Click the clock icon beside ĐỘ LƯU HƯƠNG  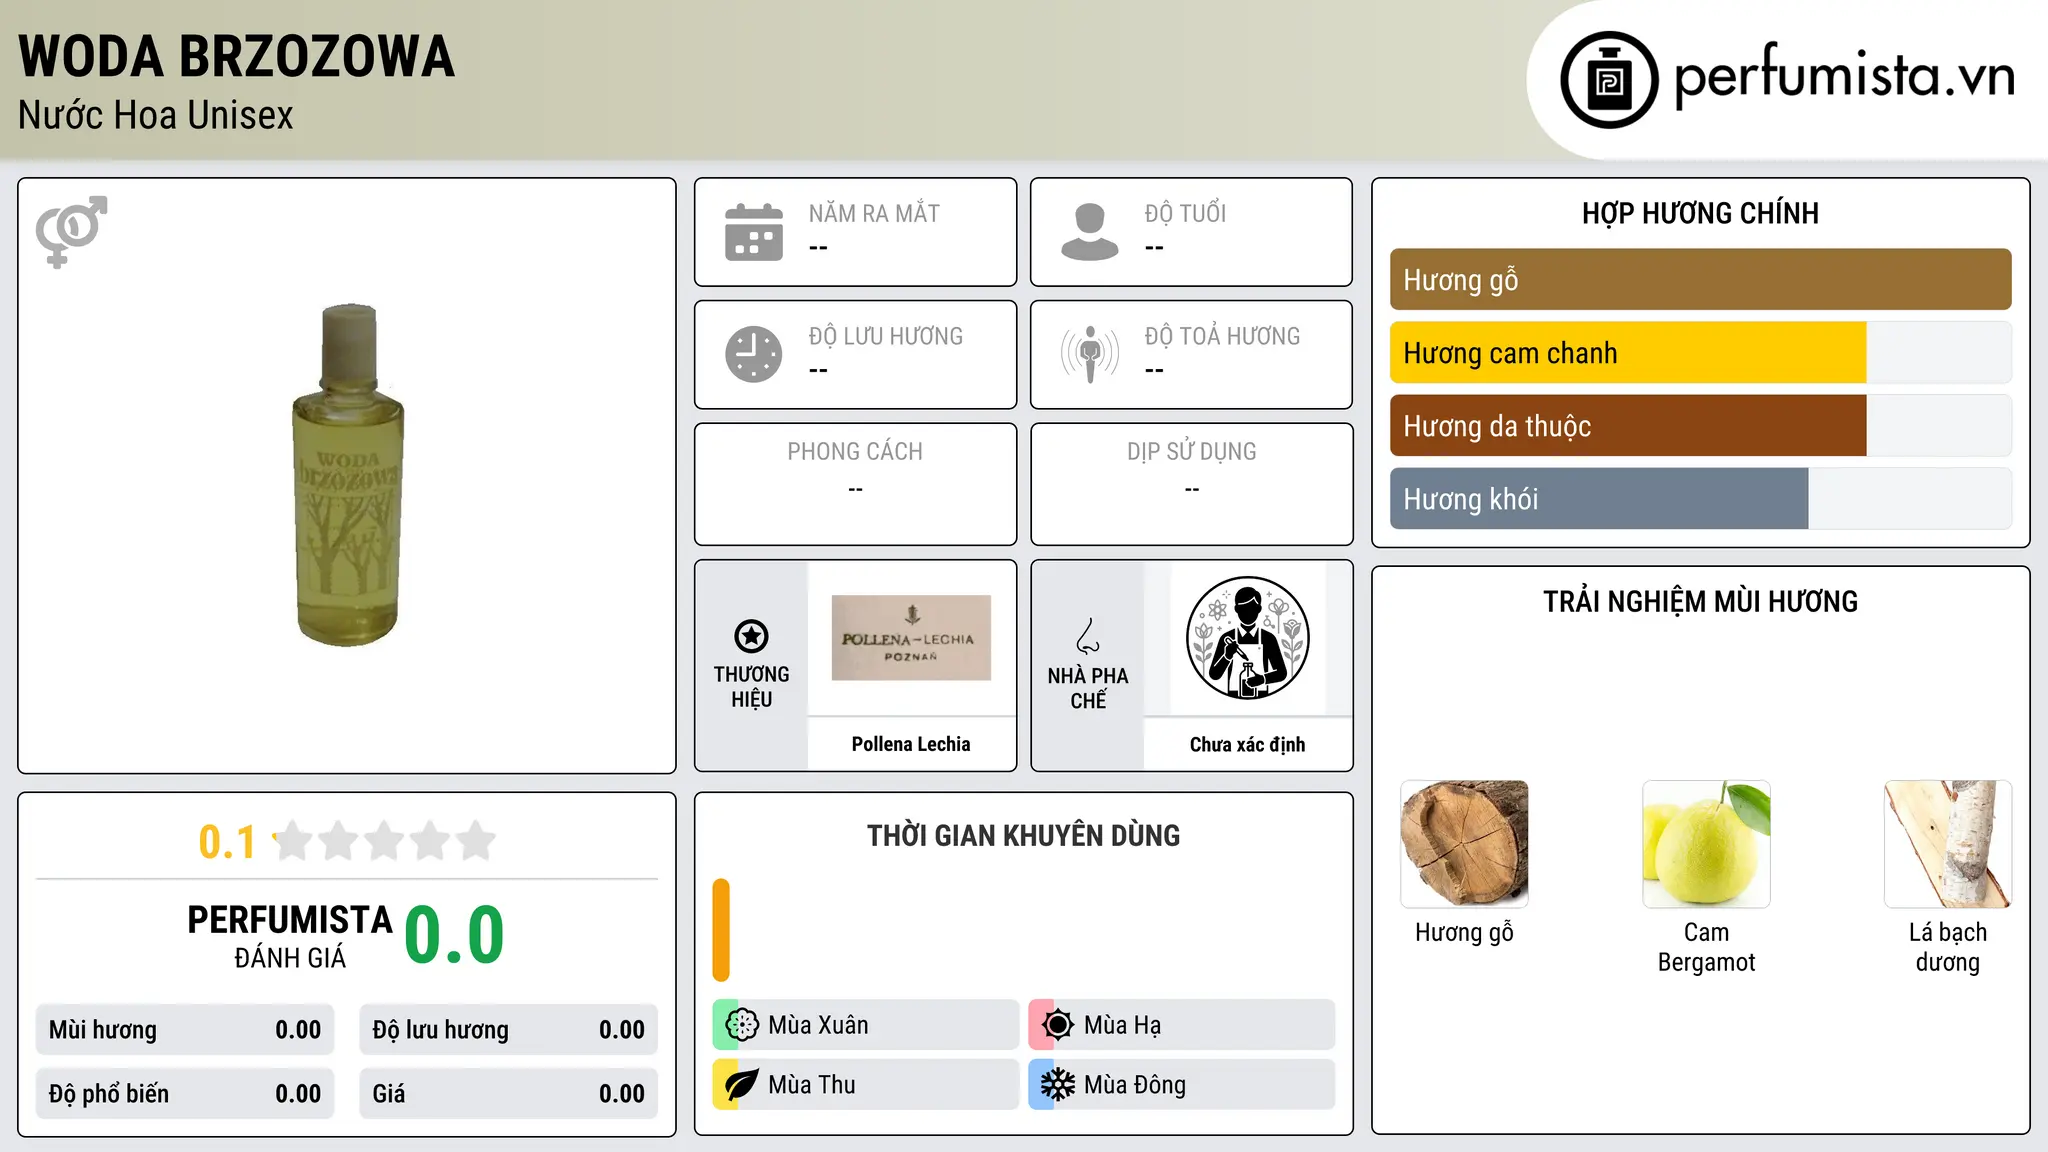(x=754, y=354)
